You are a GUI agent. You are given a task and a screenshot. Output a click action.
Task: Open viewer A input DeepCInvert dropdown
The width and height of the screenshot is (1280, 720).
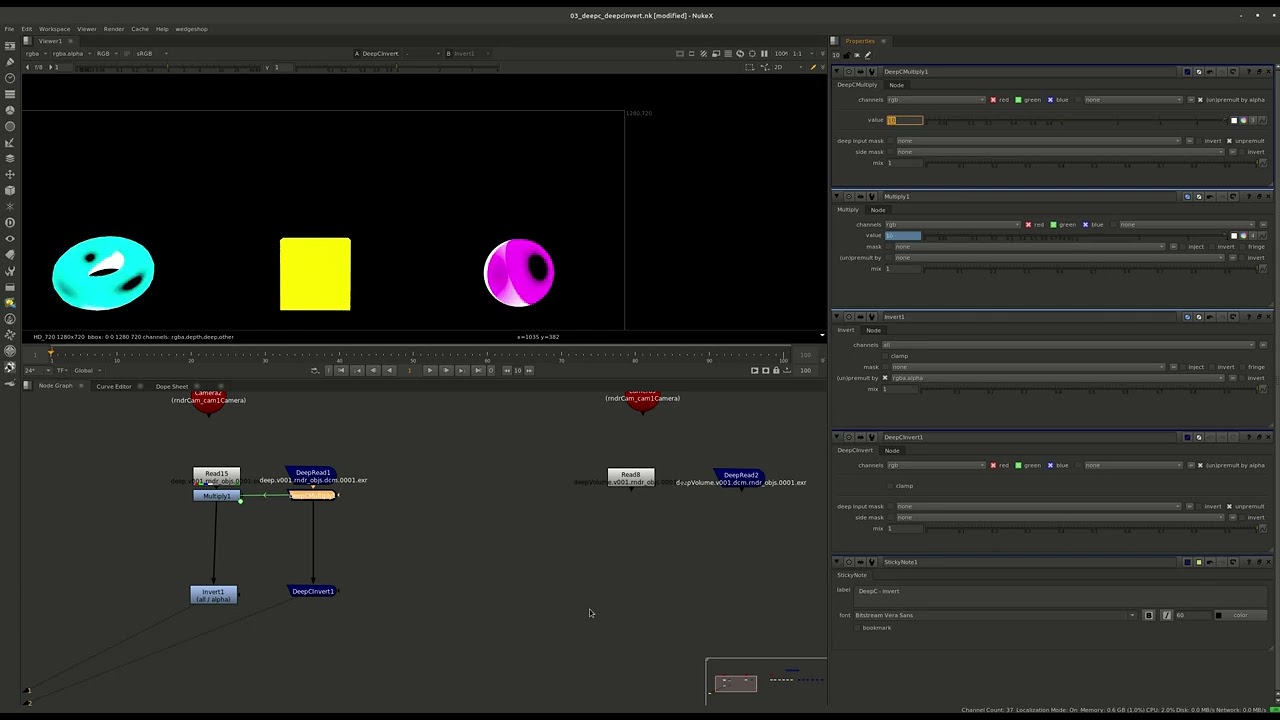395,54
